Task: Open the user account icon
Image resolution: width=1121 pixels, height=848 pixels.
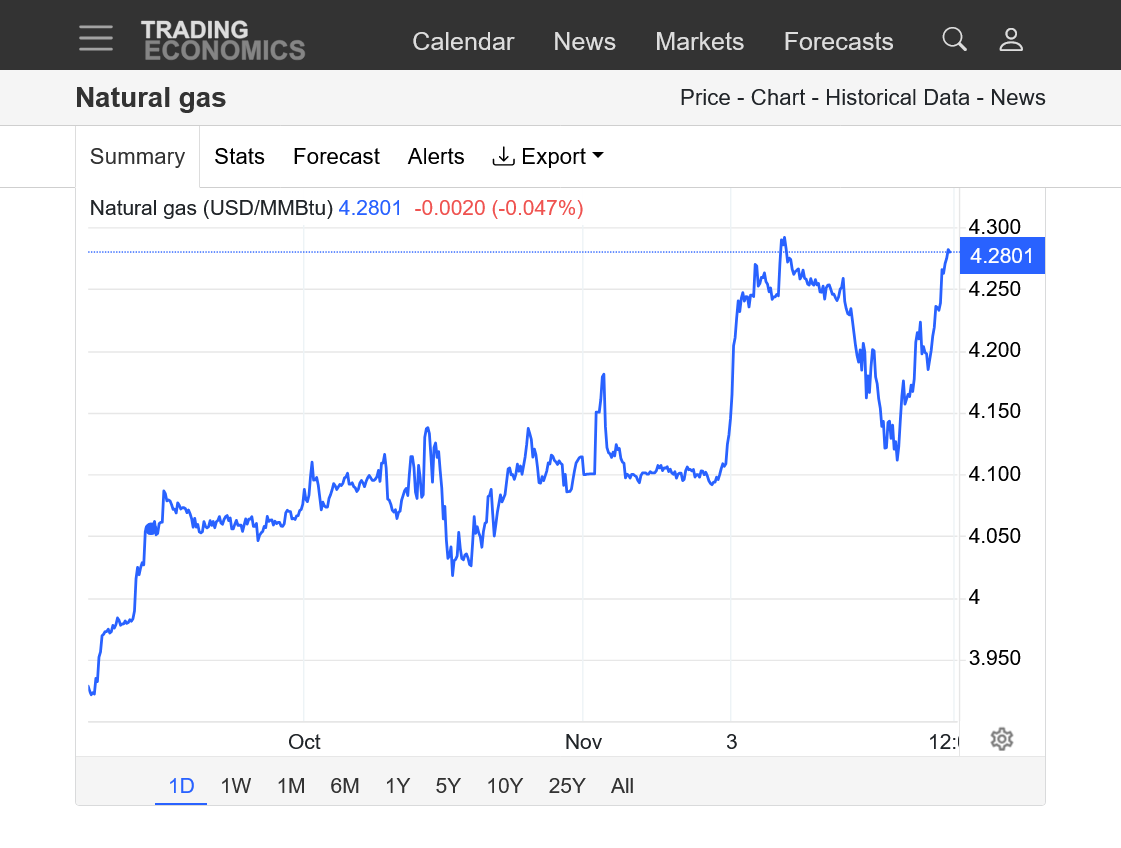Action: point(1011,39)
